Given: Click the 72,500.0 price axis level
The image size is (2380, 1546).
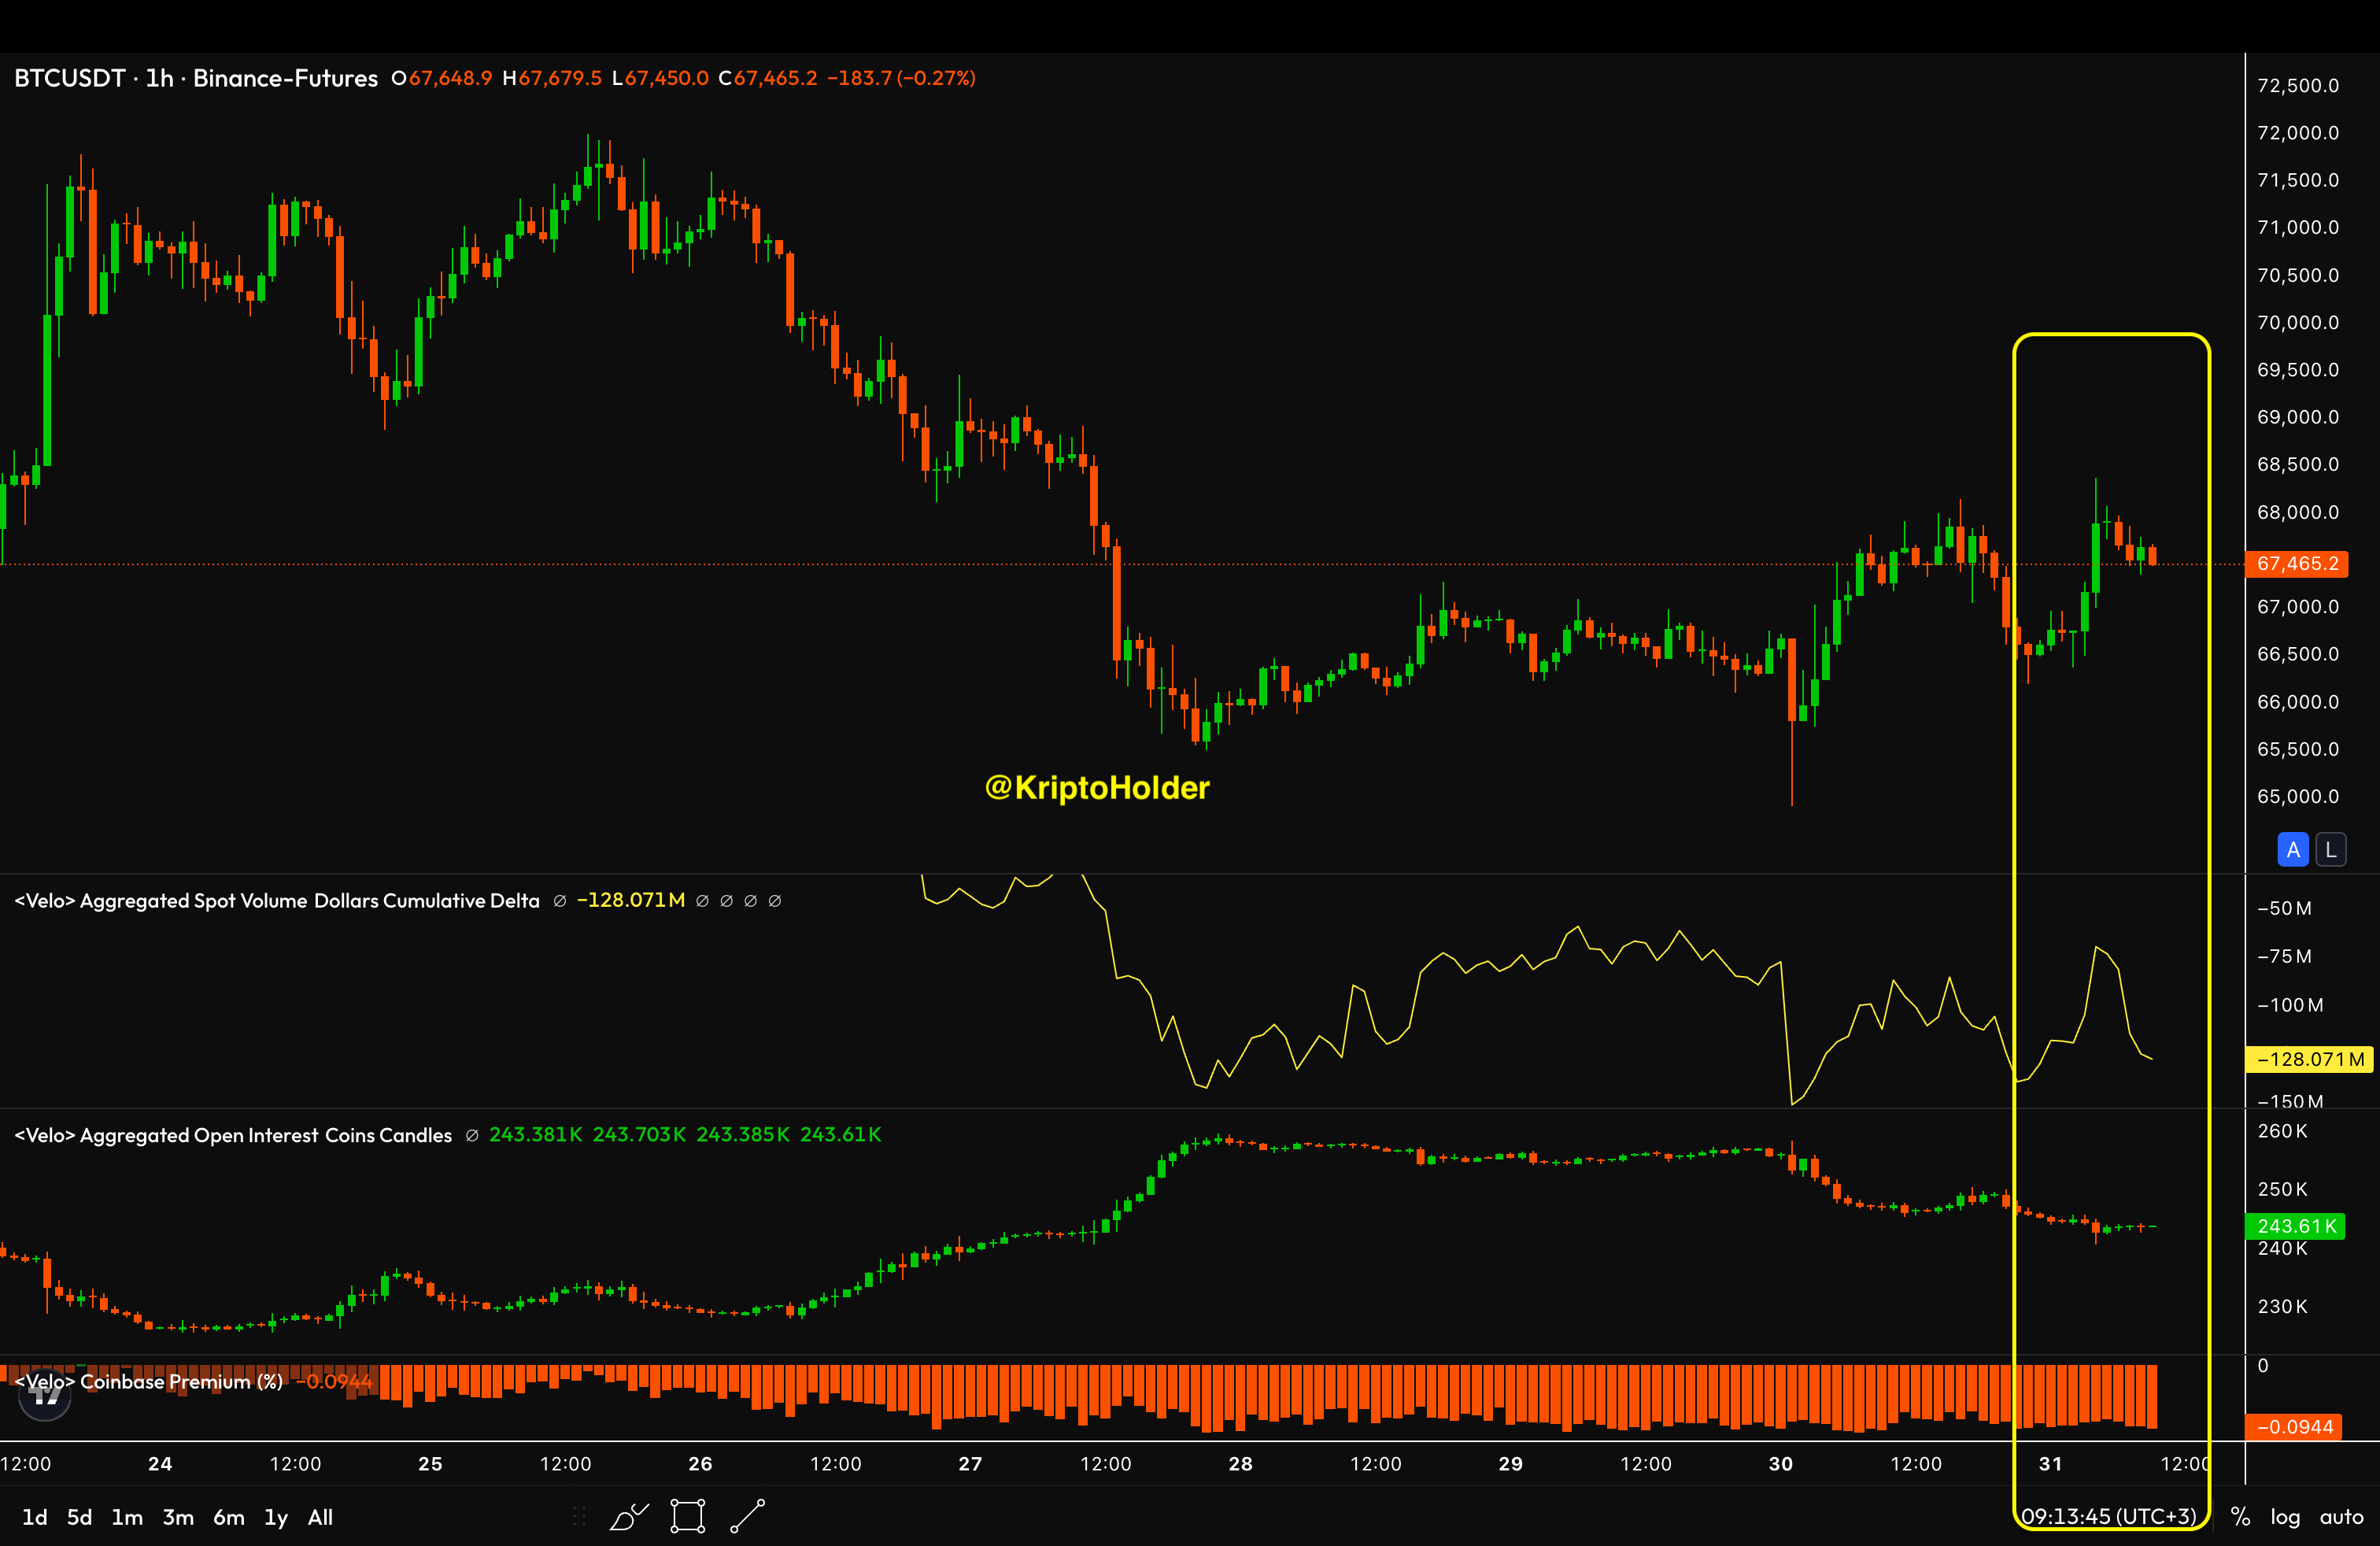Looking at the screenshot, I should (x=2298, y=85).
